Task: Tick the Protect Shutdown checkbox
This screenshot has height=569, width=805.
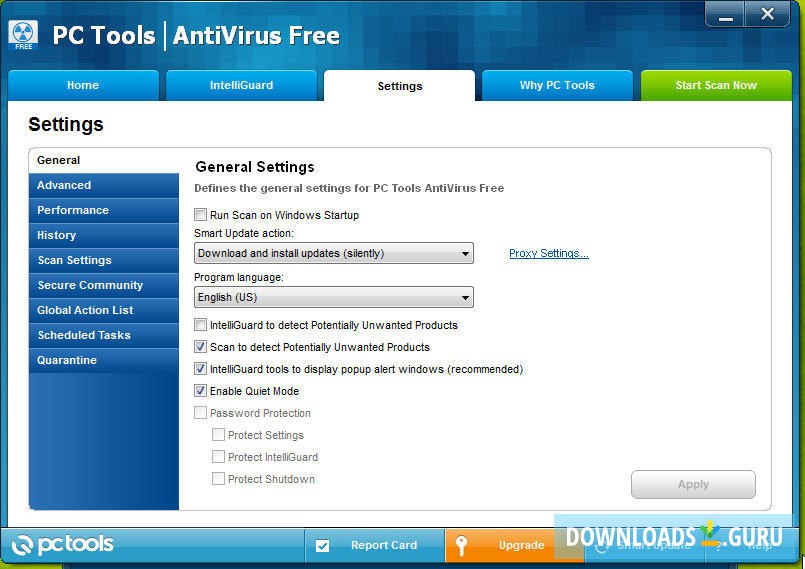Action: tap(218, 479)
